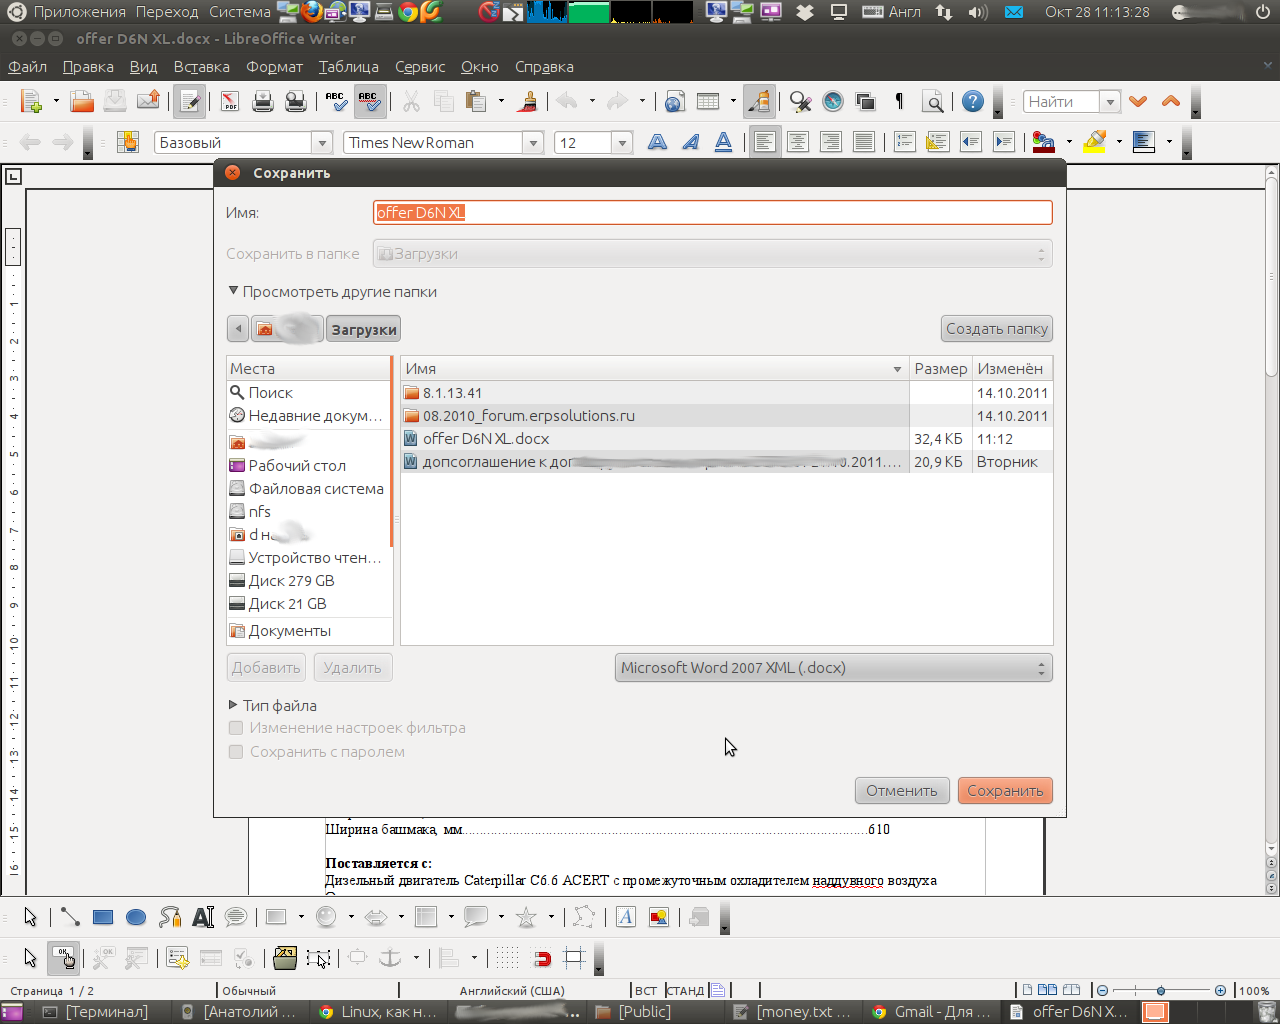Image resolution: width=1280 pixels, height=1024 pixels.
Task: Open the 'Таблица' menu
Action: [x=348, y=67]
